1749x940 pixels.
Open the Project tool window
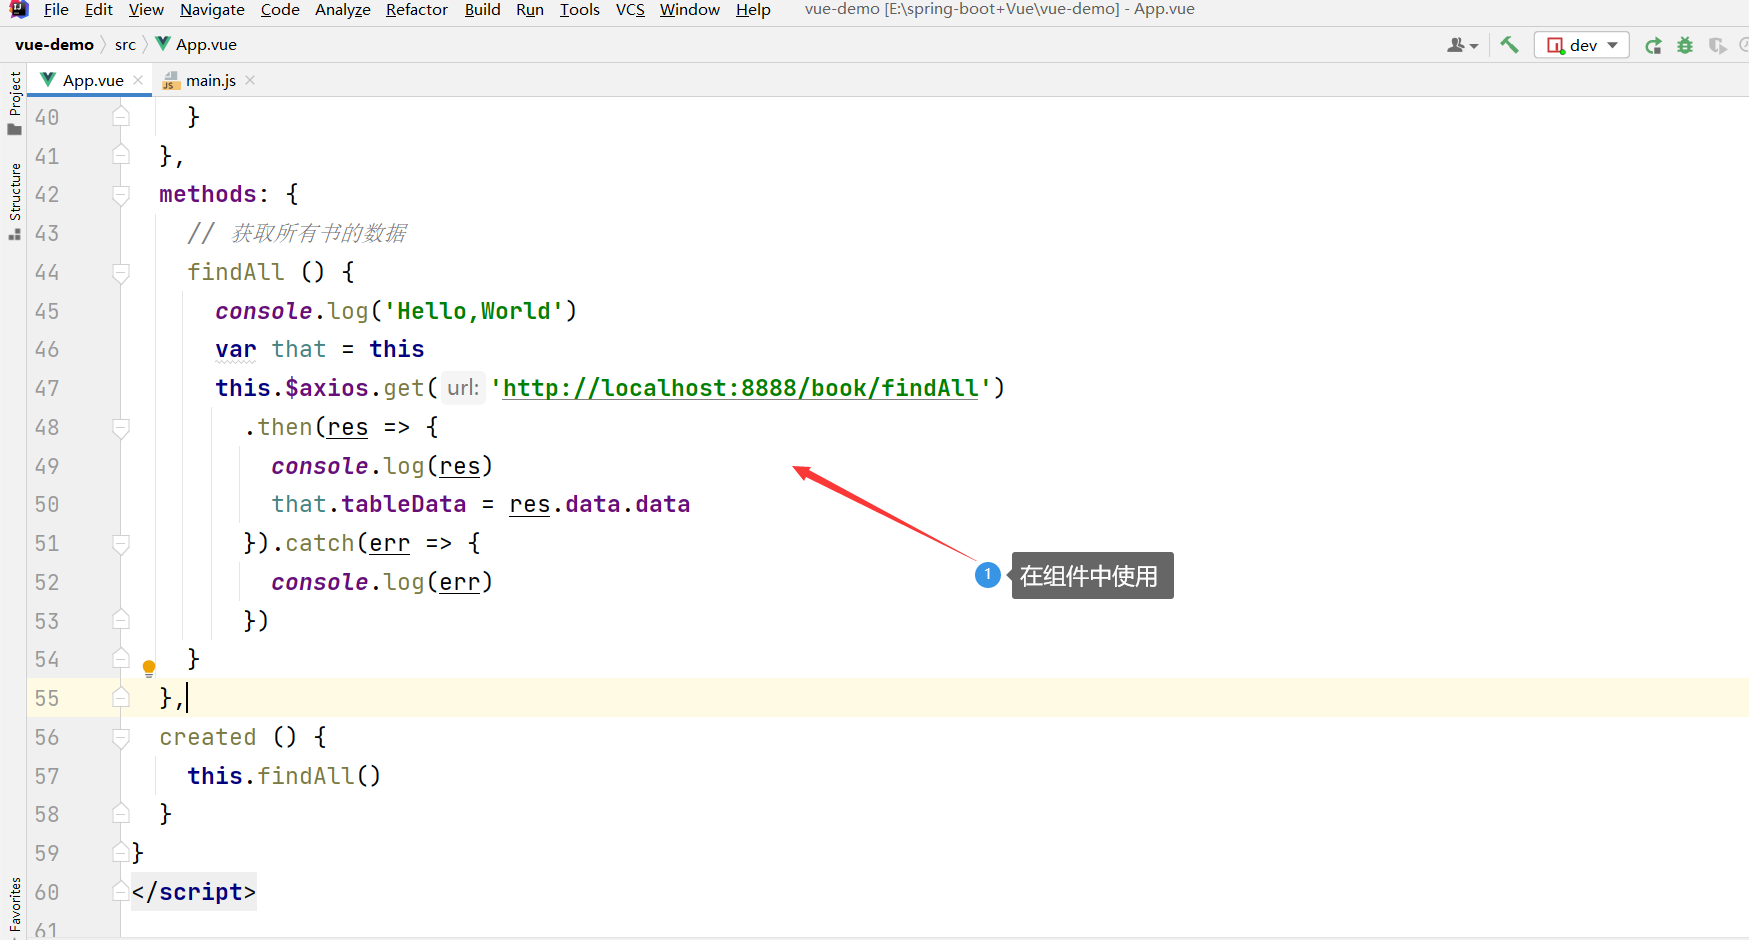15,102
